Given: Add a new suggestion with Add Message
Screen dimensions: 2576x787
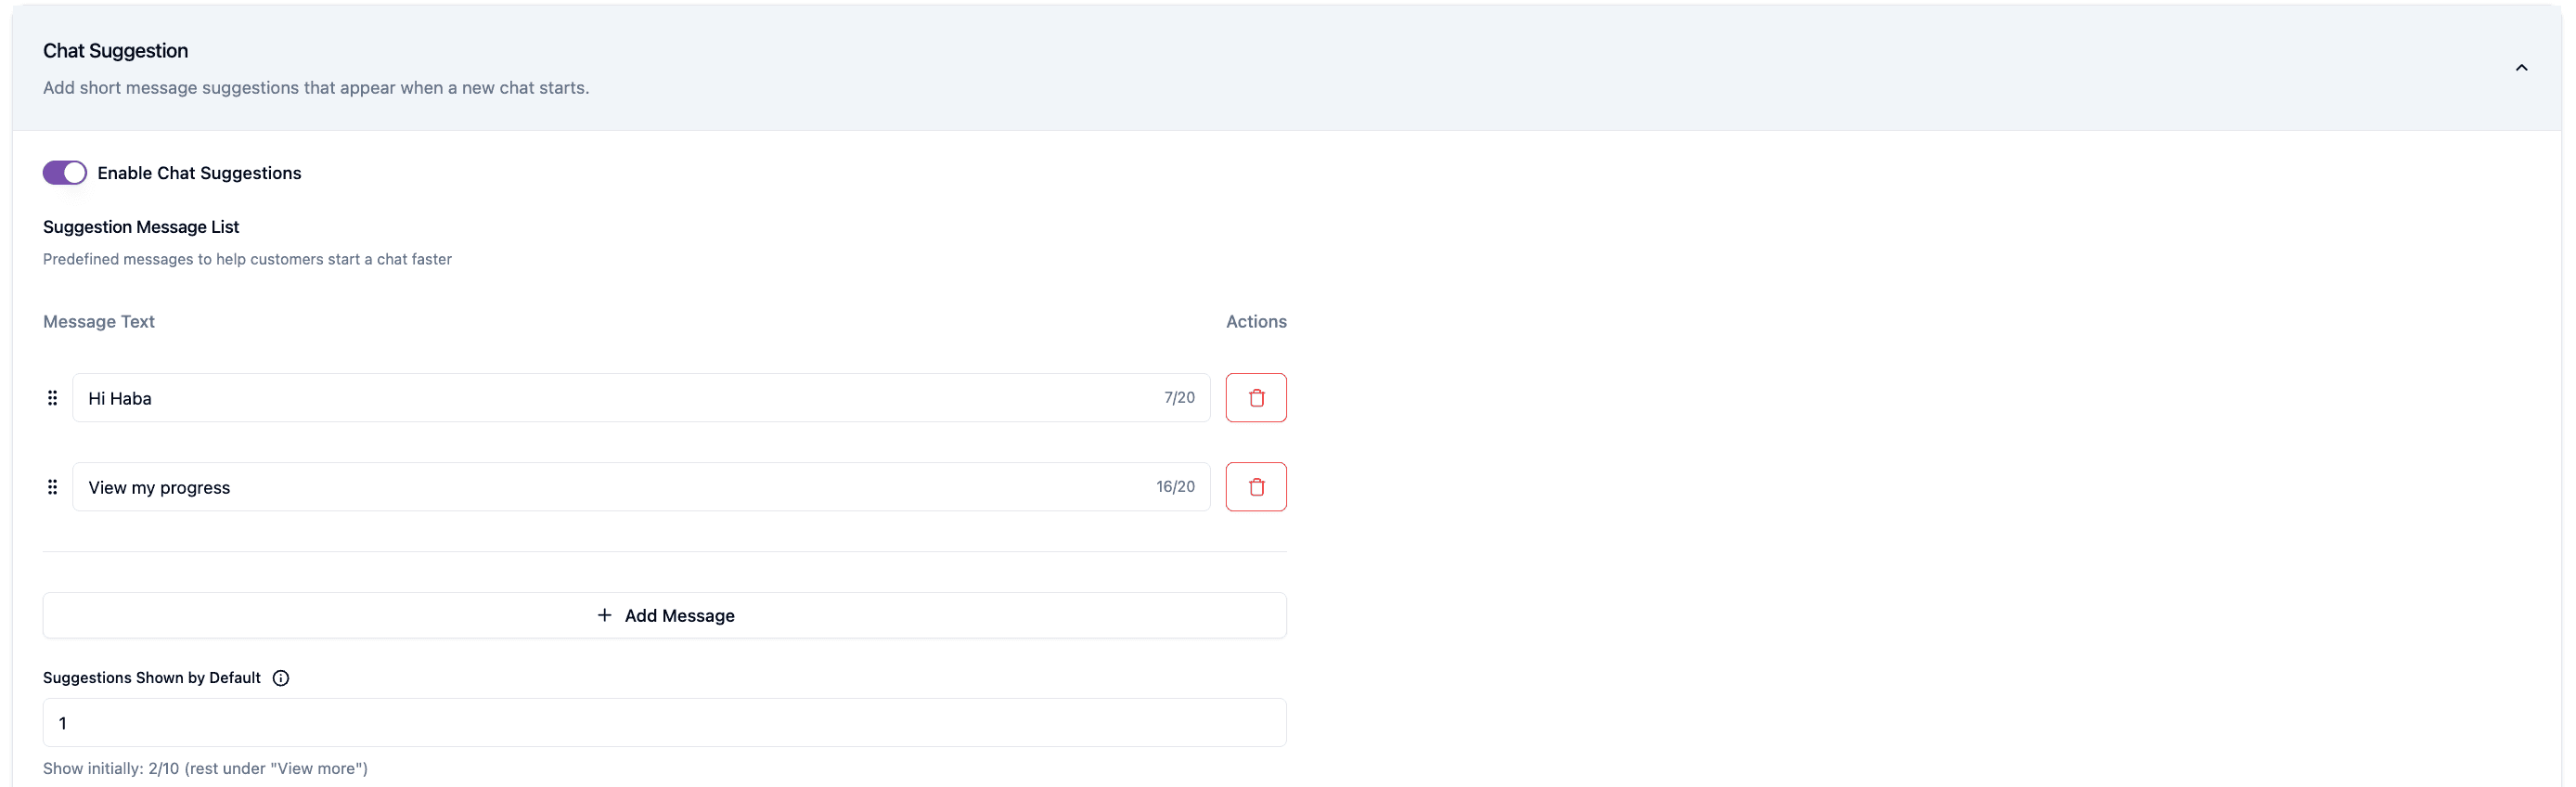Looking at the screenshot, I should [x=664, y=615].
